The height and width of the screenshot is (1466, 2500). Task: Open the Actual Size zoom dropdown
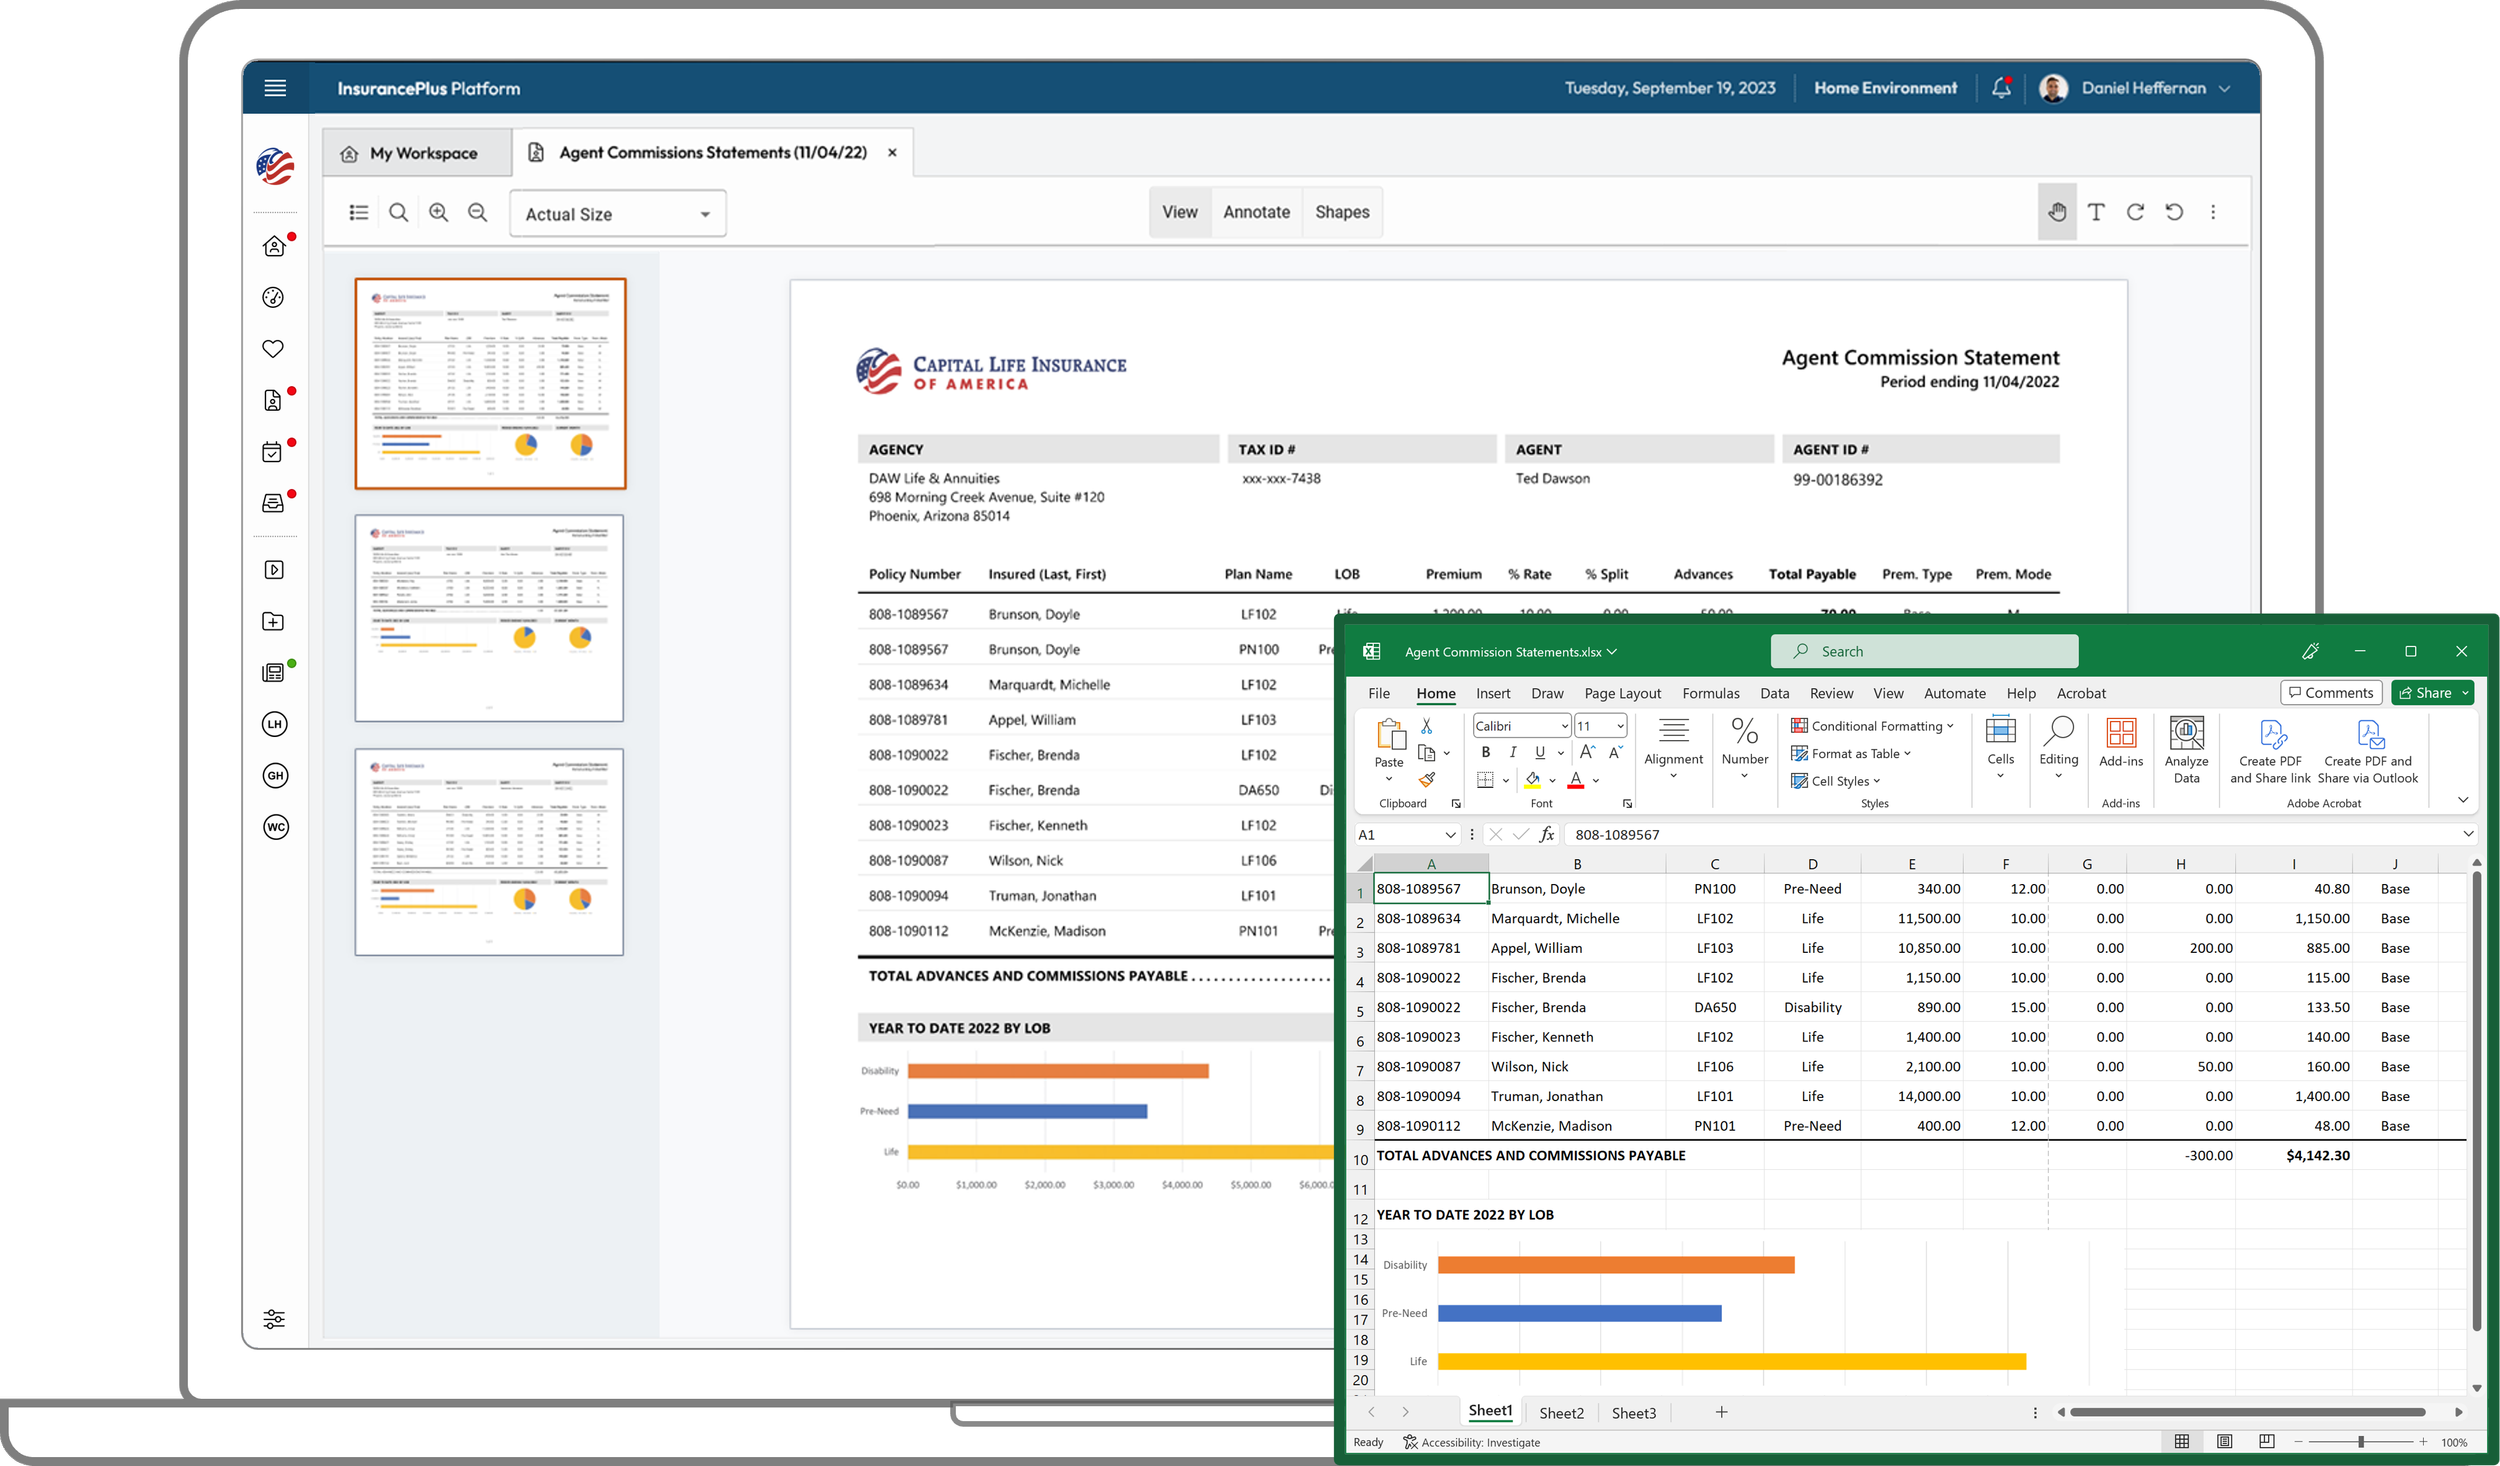(x=617, y=213)
